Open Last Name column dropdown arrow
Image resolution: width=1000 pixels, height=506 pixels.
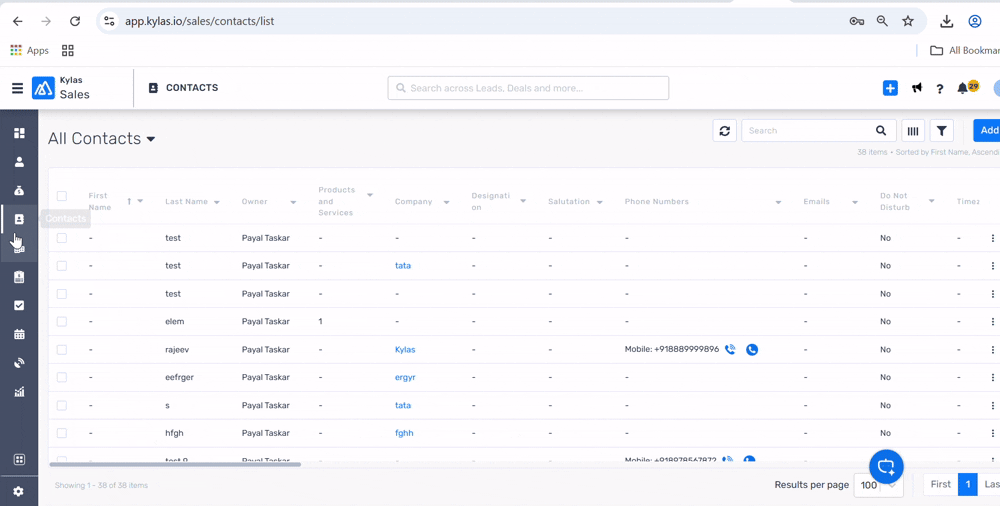click(217, 202)
